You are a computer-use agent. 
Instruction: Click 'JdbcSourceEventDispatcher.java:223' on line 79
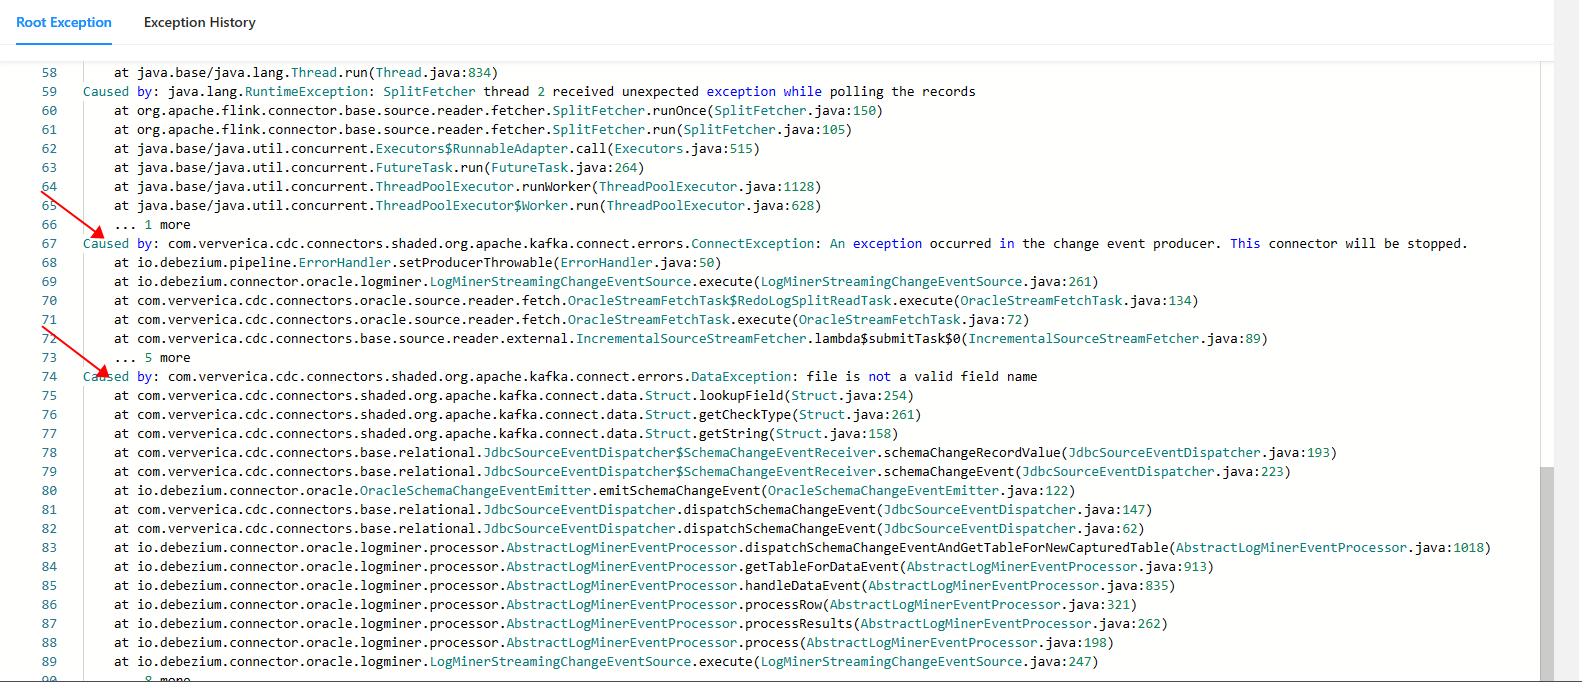pyautogui.click(x=1152, y=471)
